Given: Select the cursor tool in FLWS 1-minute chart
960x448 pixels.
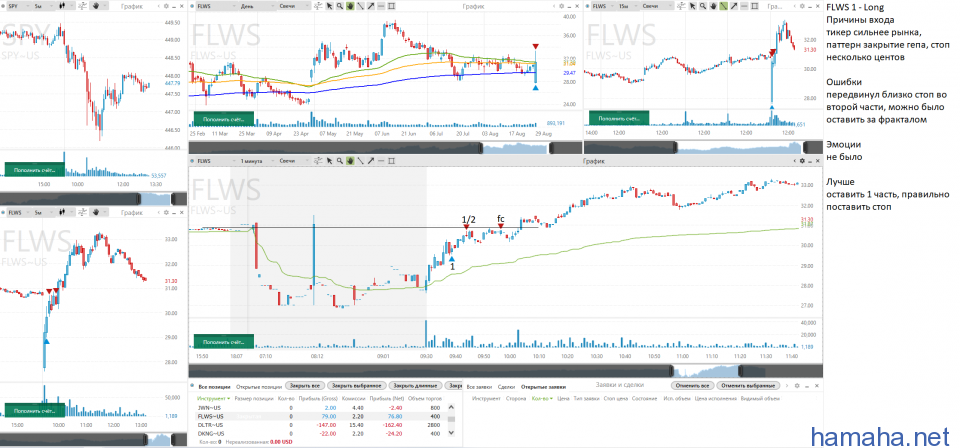Looking at the screenshot, I should coord(329,161).
